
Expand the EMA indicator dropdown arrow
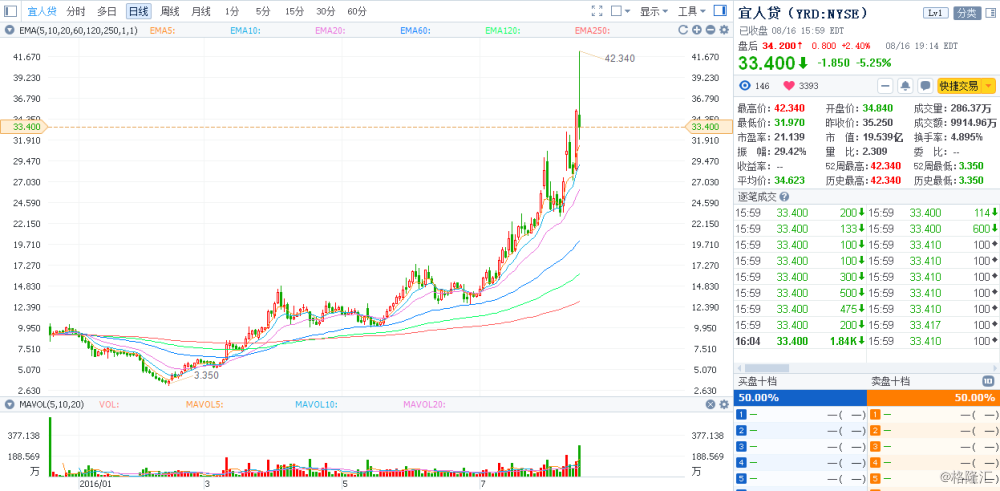(9, 30)
